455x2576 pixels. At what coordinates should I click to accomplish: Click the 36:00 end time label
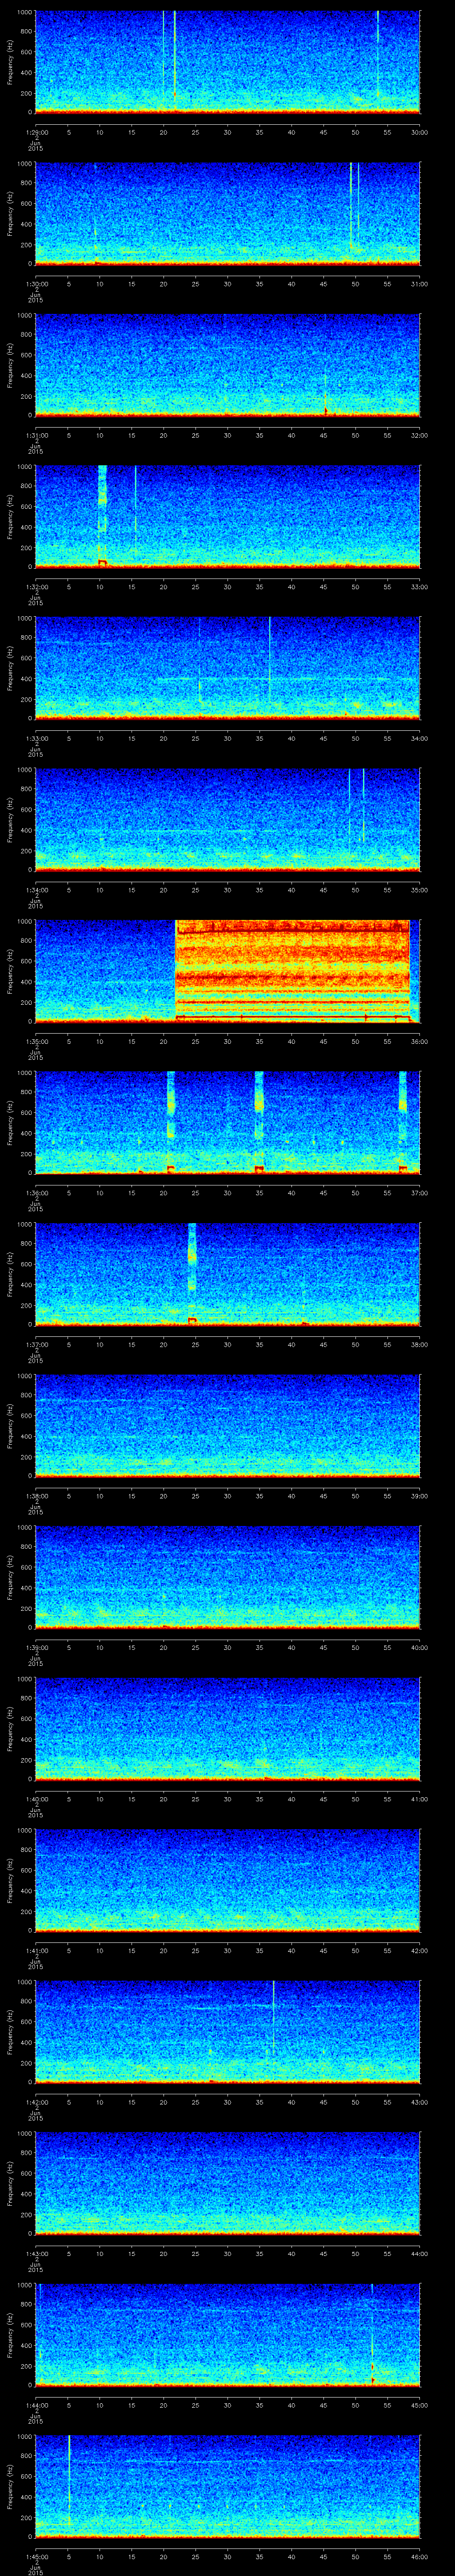coord(419,1041)
